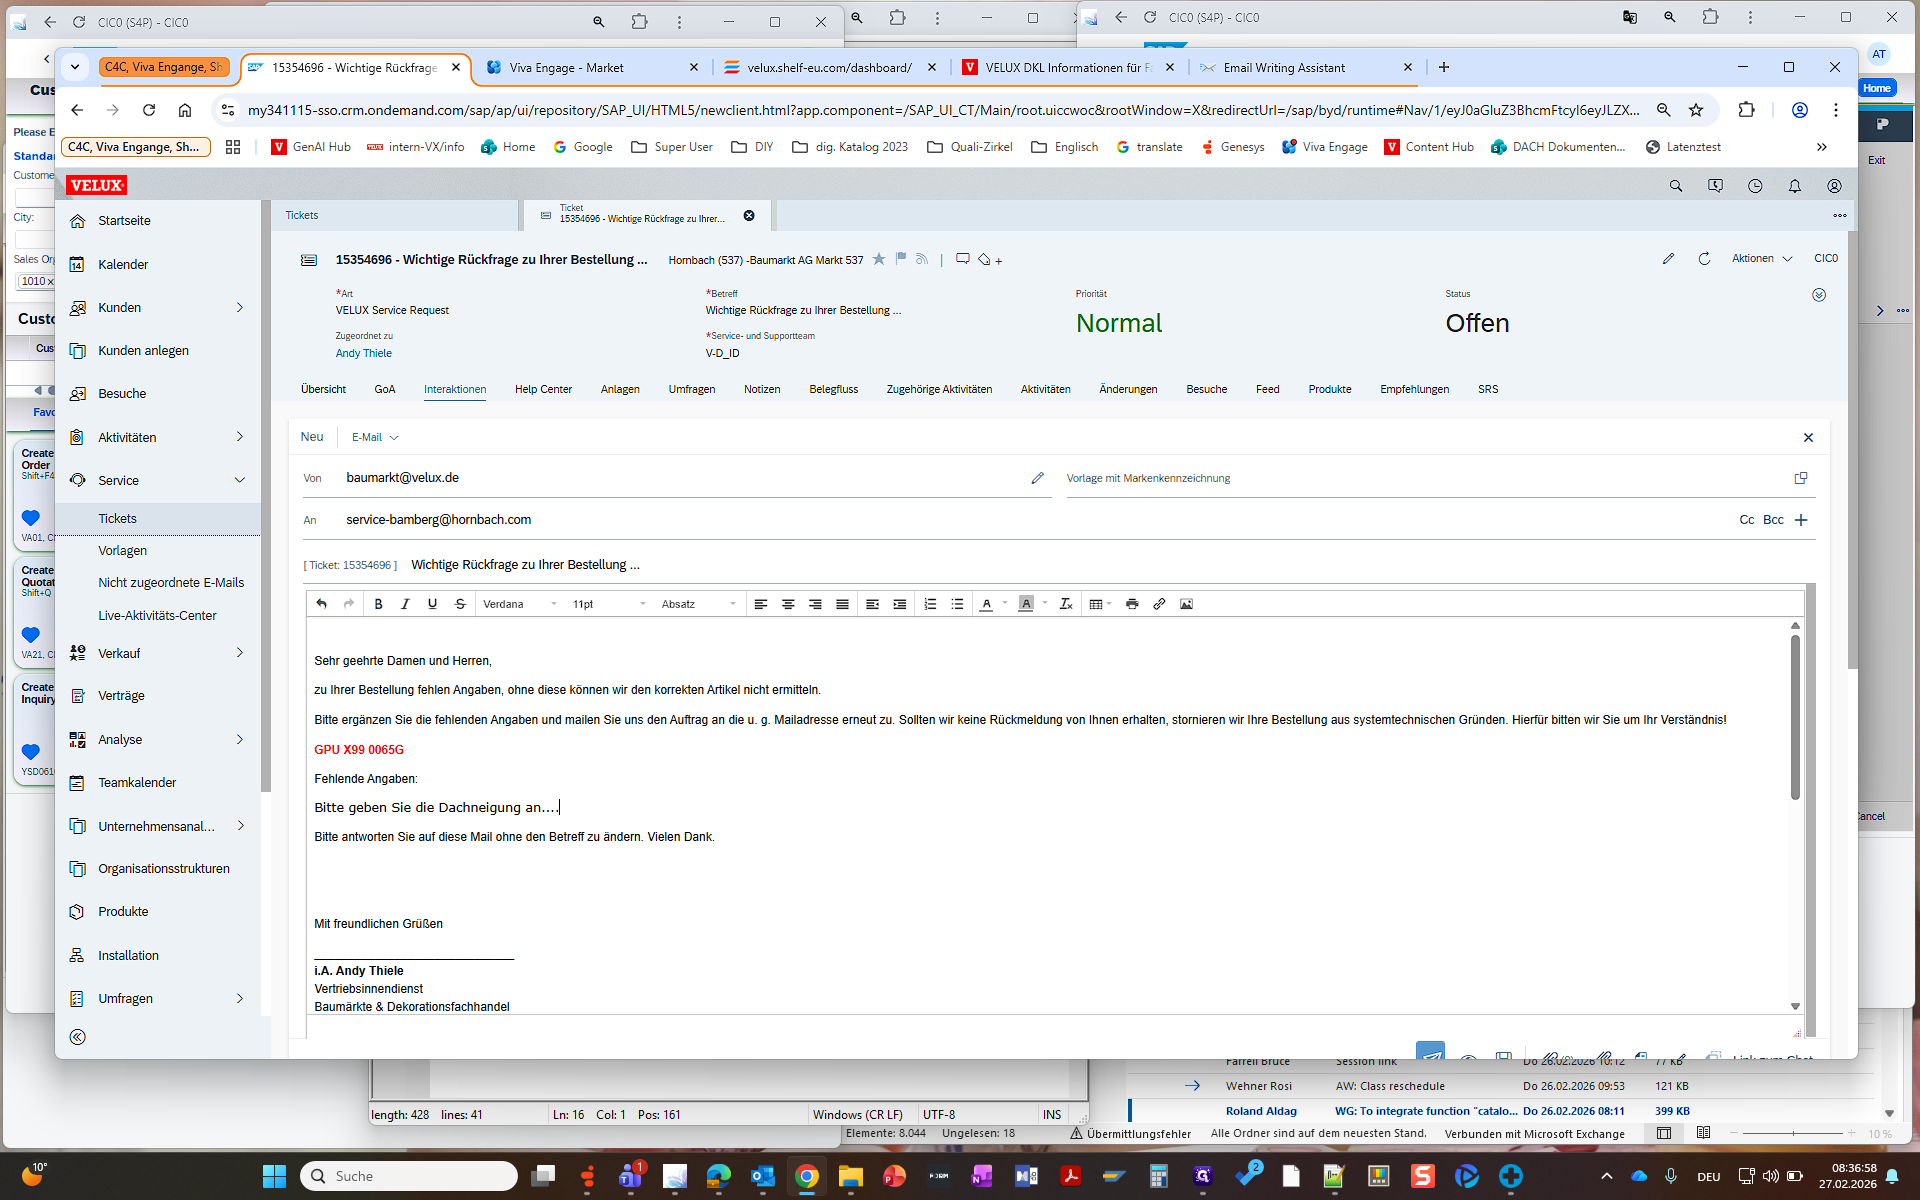This screenshot has height=1200, width=1920.
Task: Click the clear formatting icon
Action: click(x=1066, y=604)
